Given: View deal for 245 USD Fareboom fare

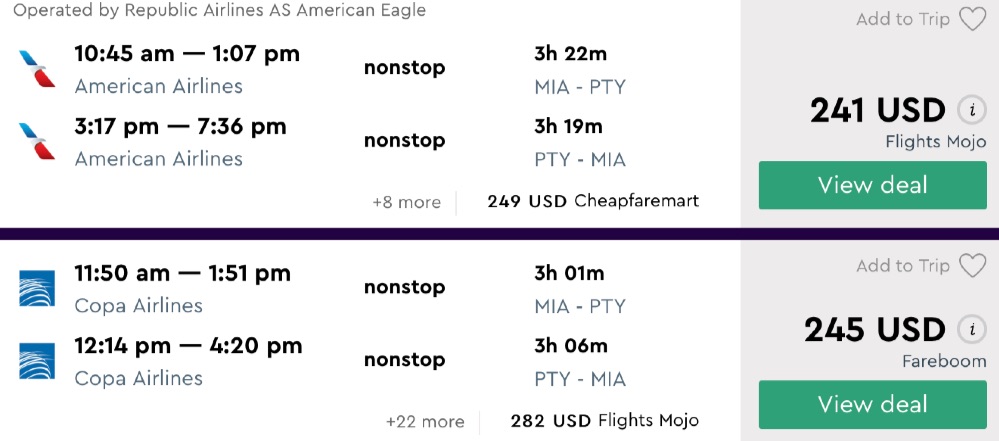Looking at the screenshot, I should point(872,404).
